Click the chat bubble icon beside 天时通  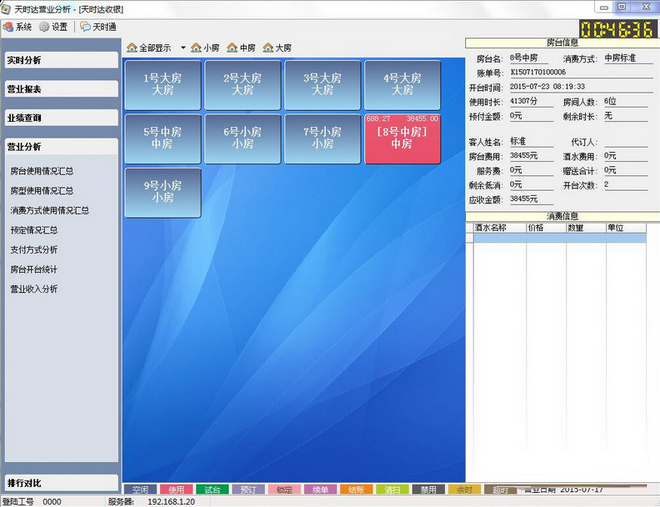pyautogui.click(x=85, y=27)
